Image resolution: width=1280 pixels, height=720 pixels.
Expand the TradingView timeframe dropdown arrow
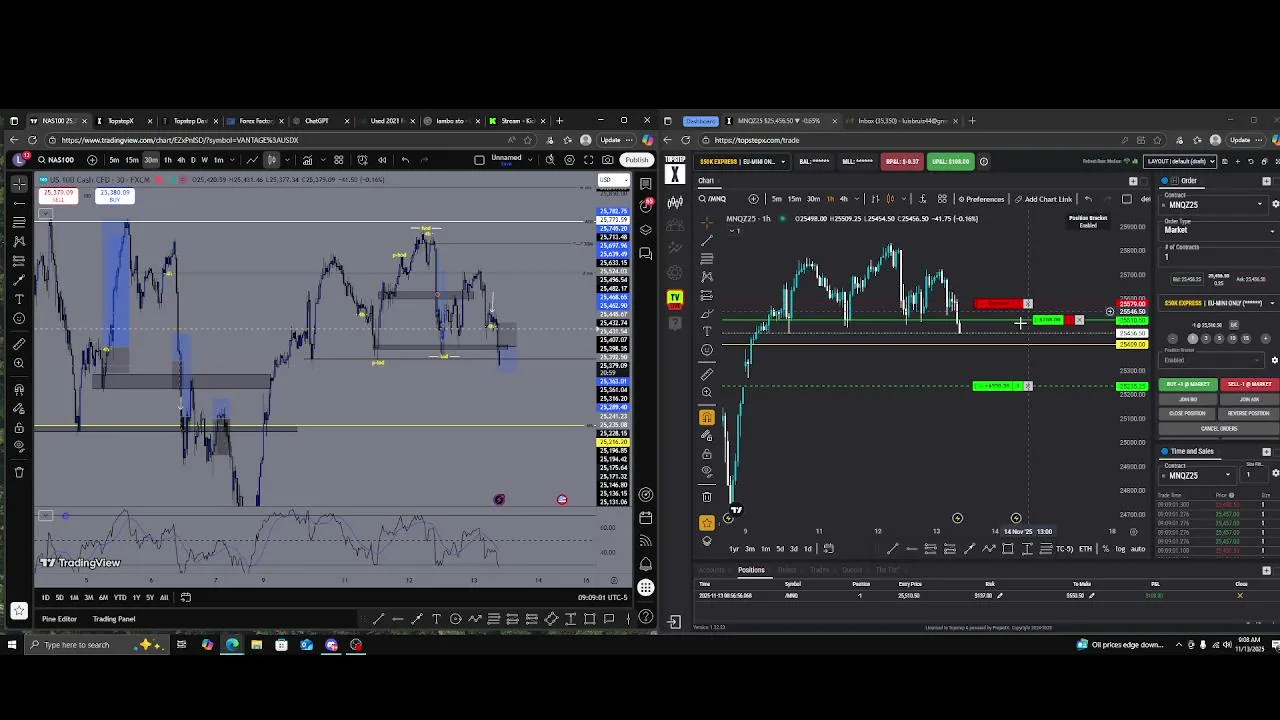coord(232,160)
